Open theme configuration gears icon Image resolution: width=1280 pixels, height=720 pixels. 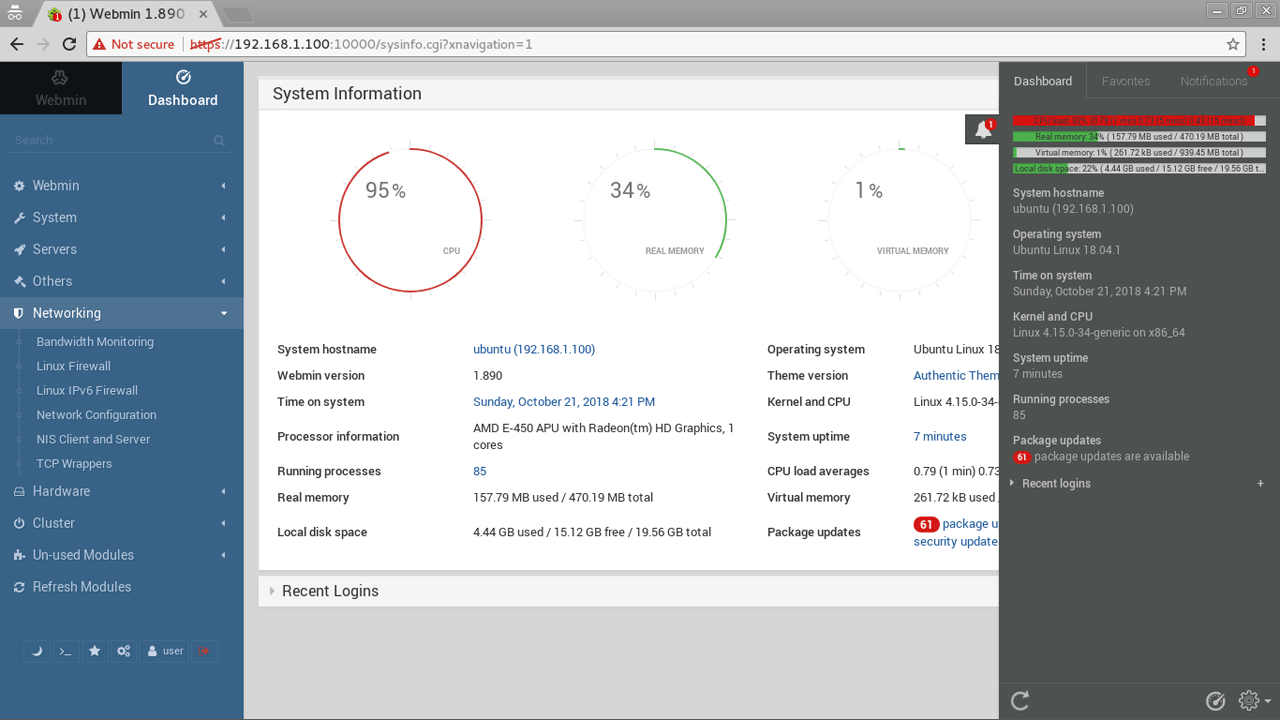point(123,651)
